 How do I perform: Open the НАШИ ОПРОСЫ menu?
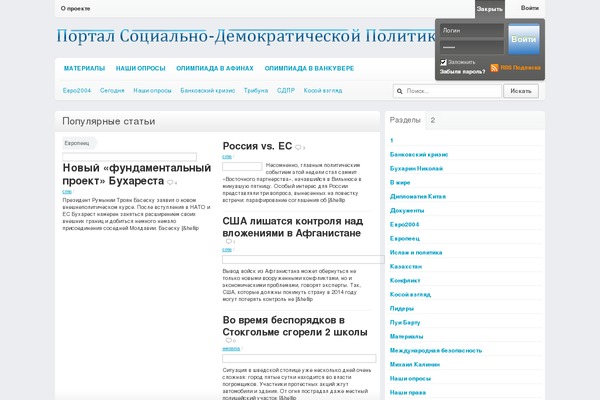[140, 69]
